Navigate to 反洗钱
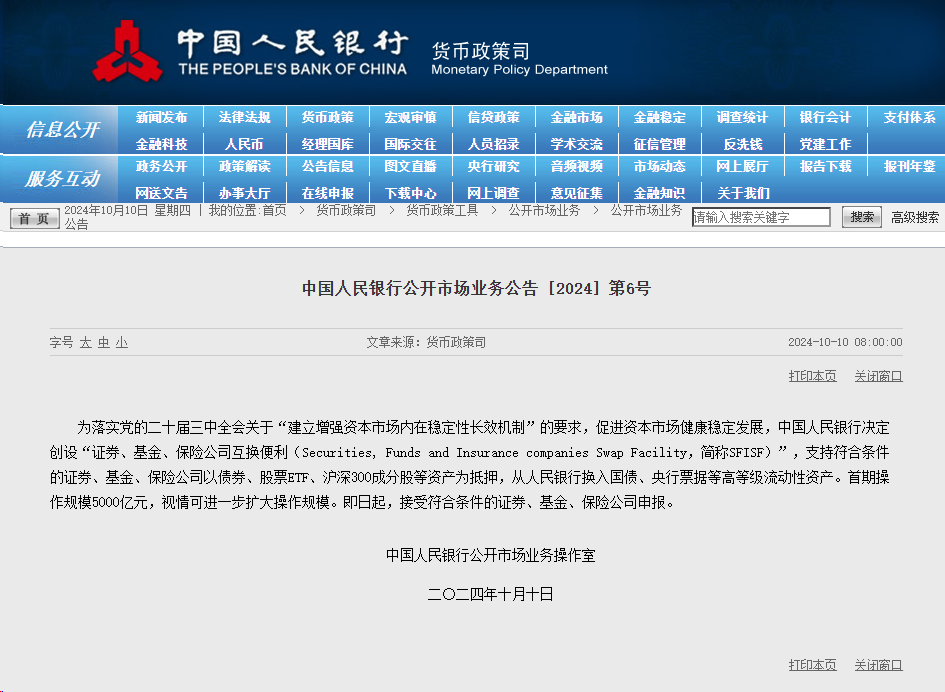Screen dimensions: 945x692 pyautogui.click(x=742, y=144)
